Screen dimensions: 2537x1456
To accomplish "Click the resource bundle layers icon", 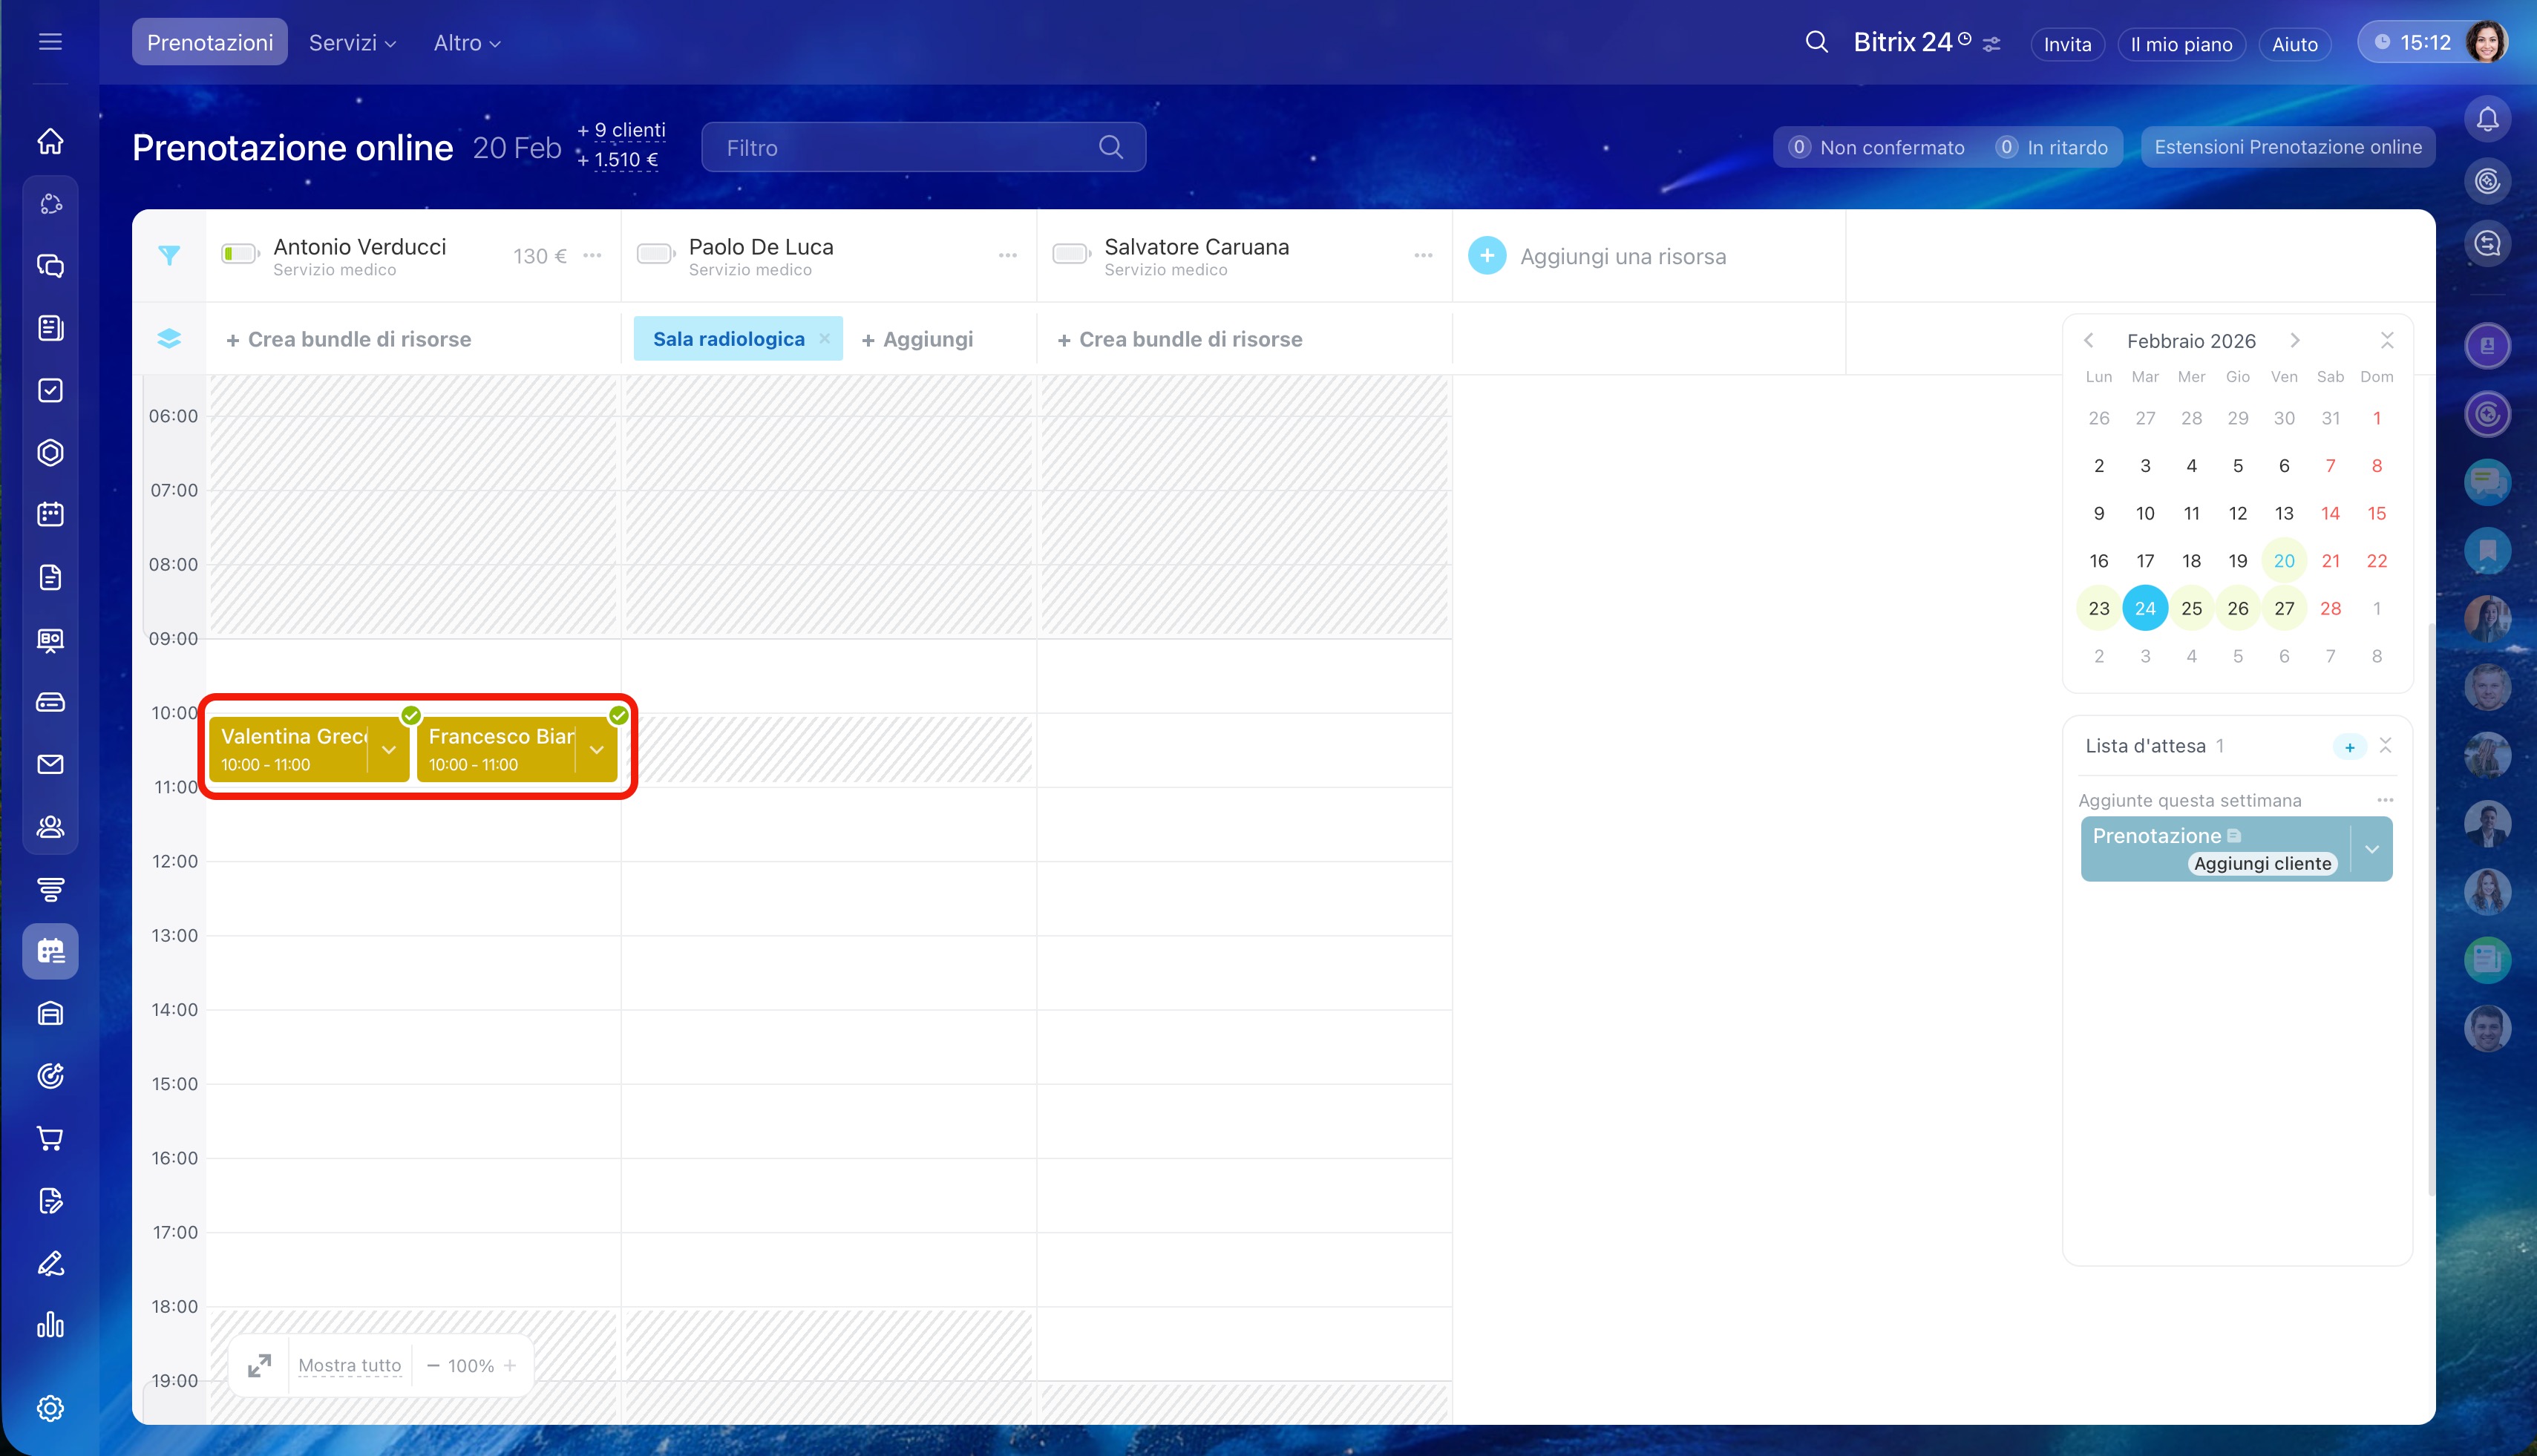I will (169, 339).
